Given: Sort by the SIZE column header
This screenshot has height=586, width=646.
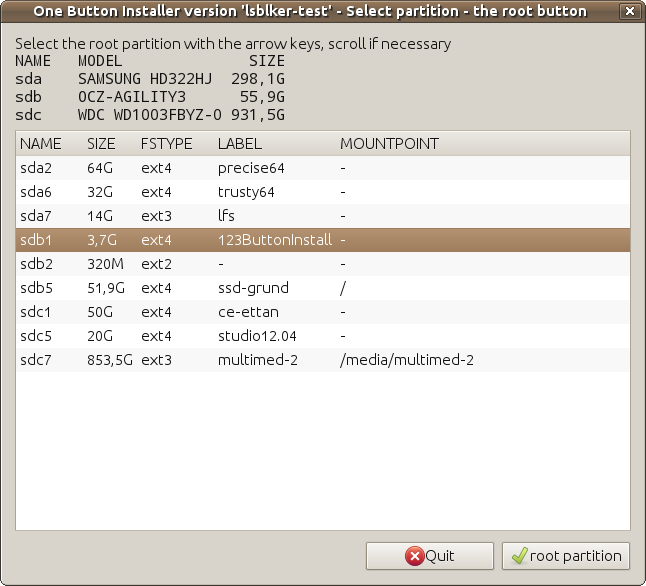Looking at the screenshot, I should [x=101, y=144].
